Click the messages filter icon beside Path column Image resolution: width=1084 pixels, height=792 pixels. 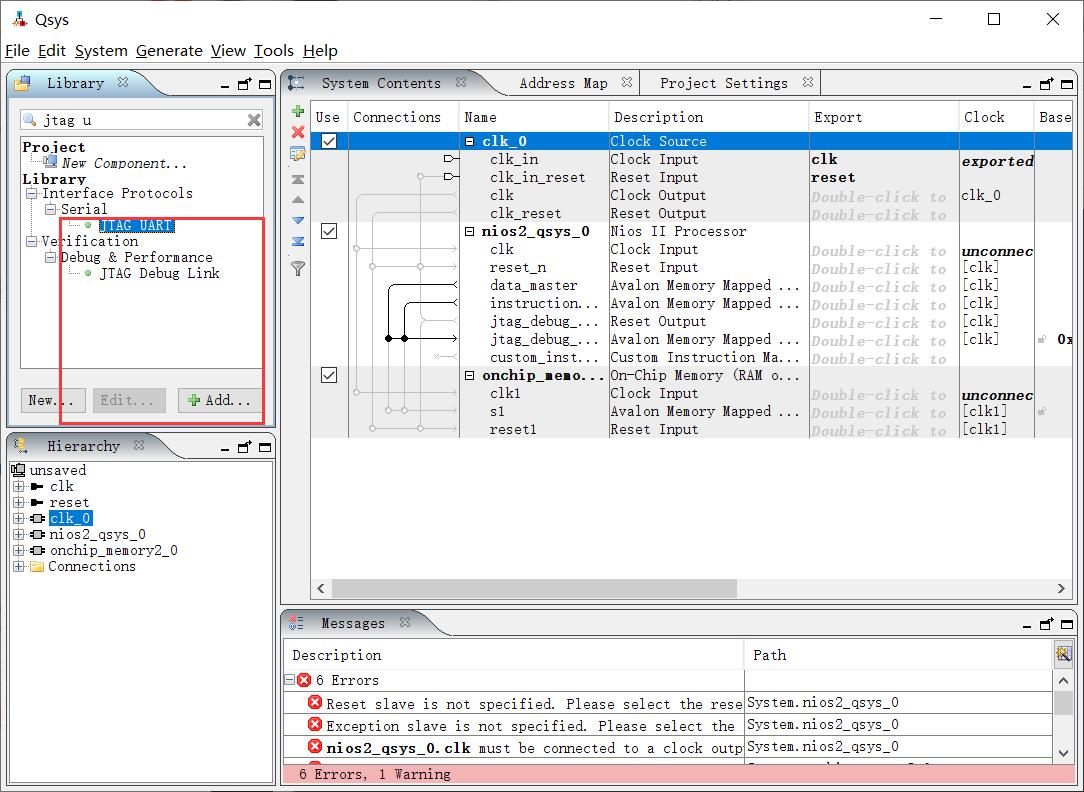pos(1063,653)
